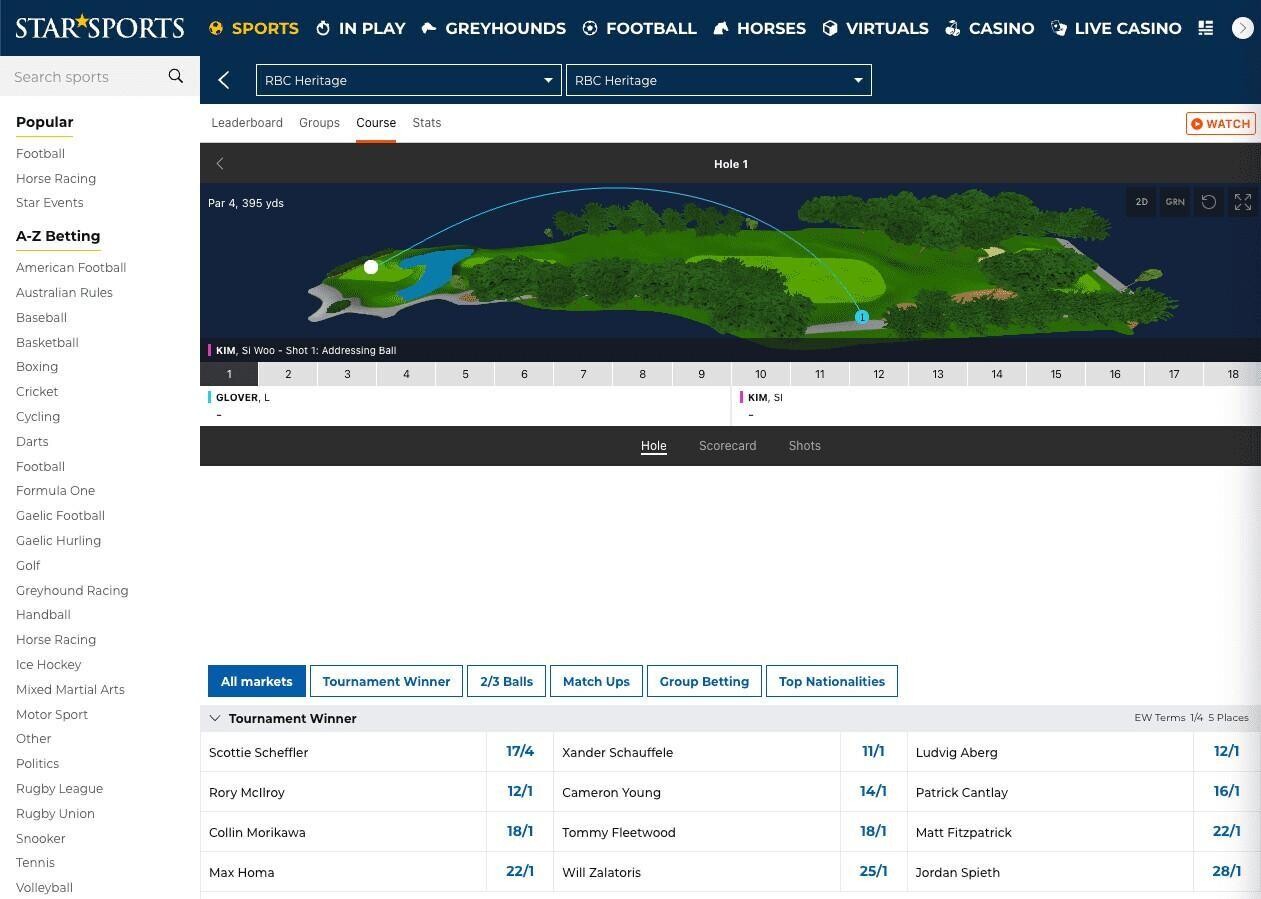Toggle the GRN green view
This screenshot has height=899, width=1261.
[1174, 202]
